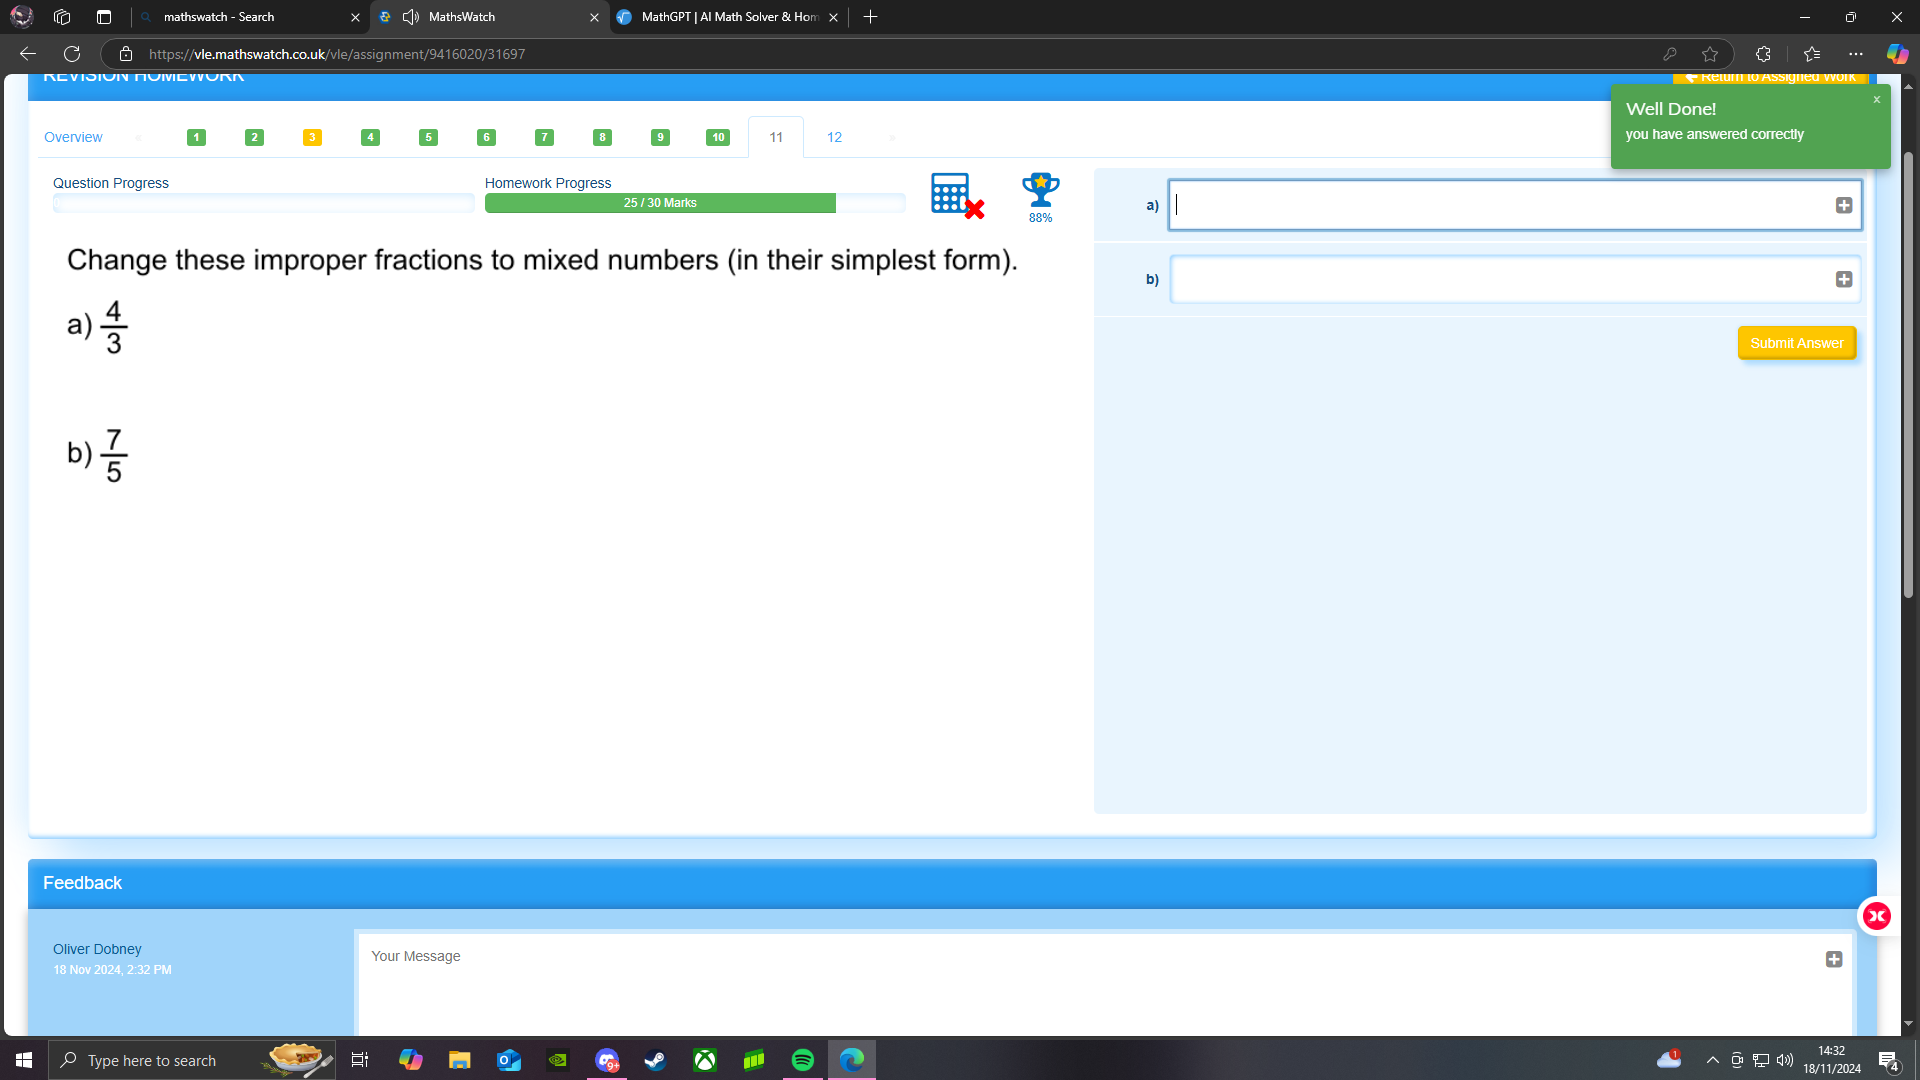Screen dimensions: 1920x1080
Task: Open the browser profile avatar icon
Action: [x=22, y=17]
